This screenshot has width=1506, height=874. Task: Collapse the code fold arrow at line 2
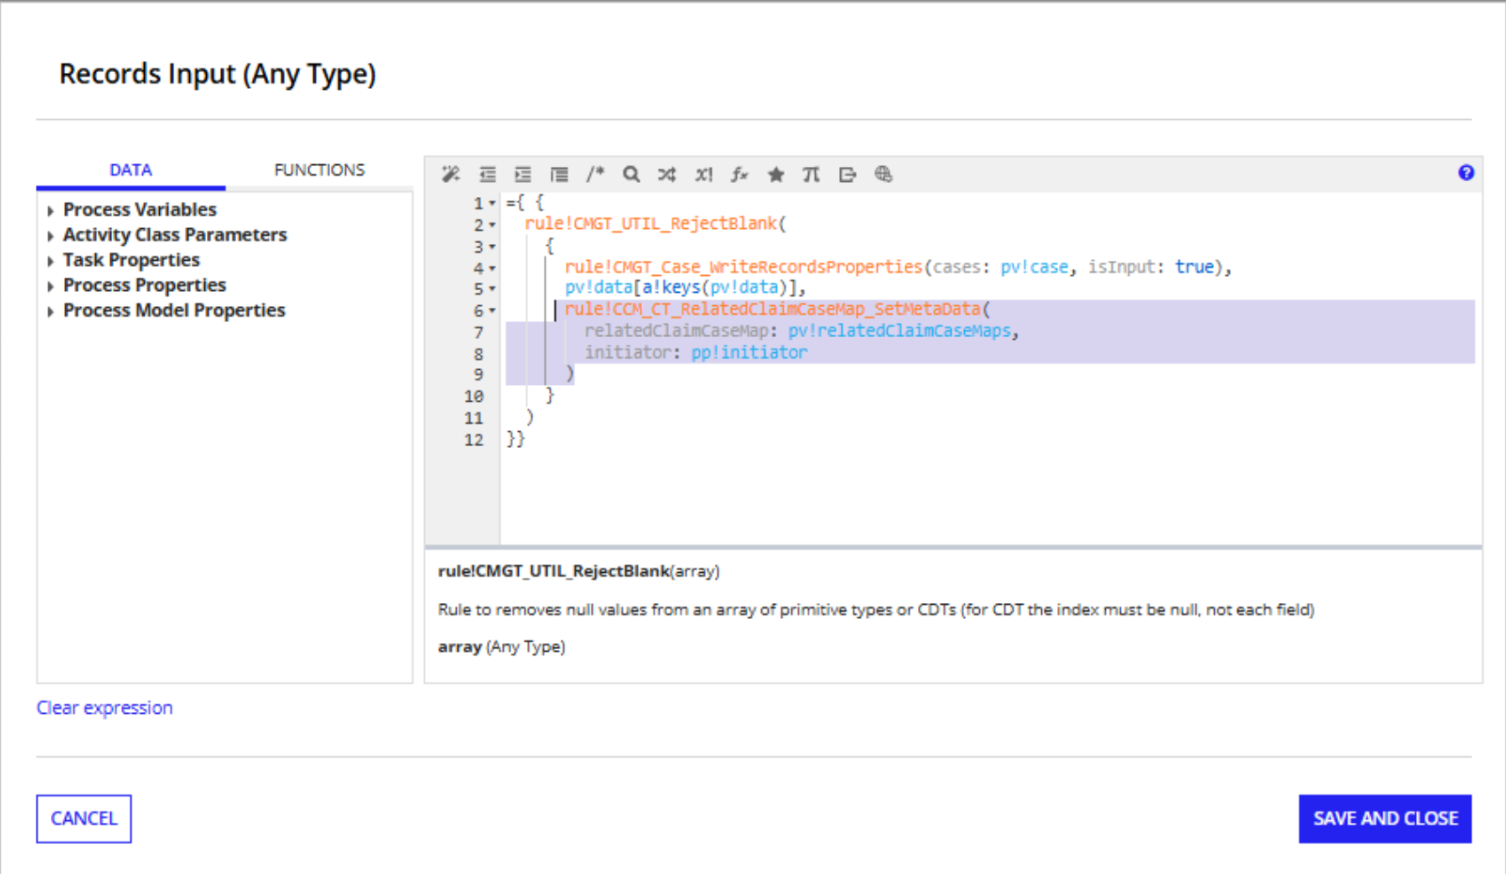(x=492, y=225)
